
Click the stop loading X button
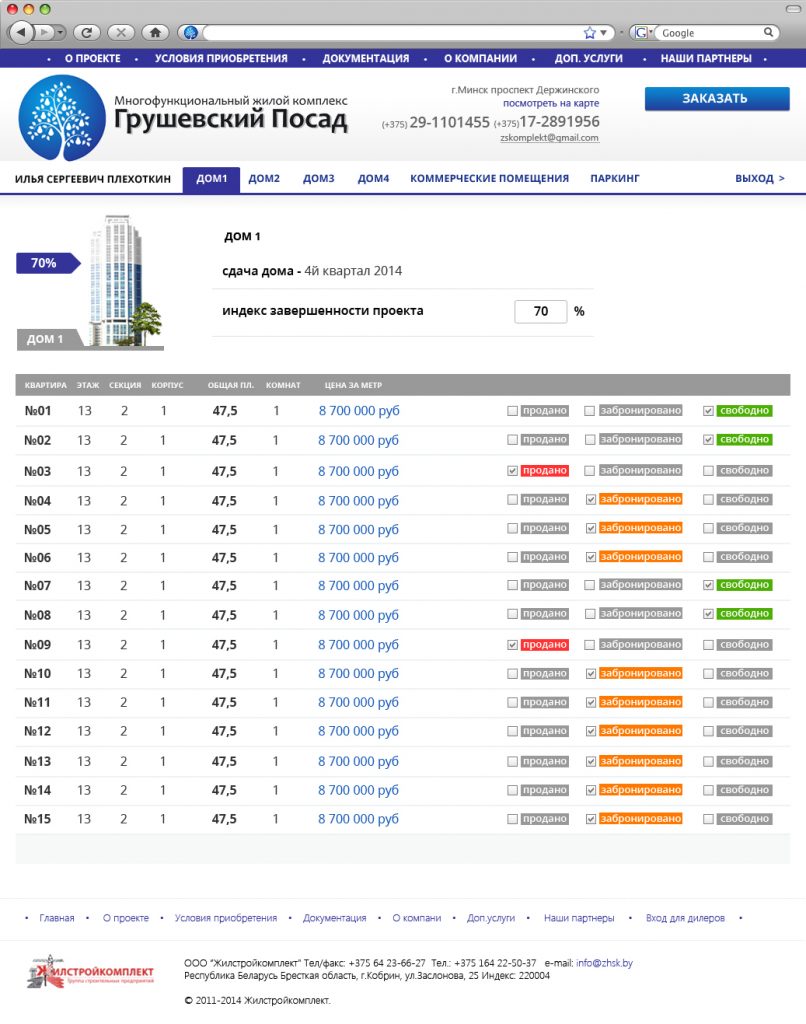[121, 33]
